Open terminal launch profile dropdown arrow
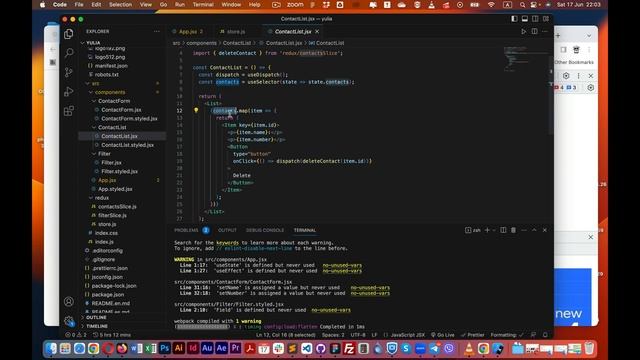This screenshot has height=360, width=640. [494, 230]
